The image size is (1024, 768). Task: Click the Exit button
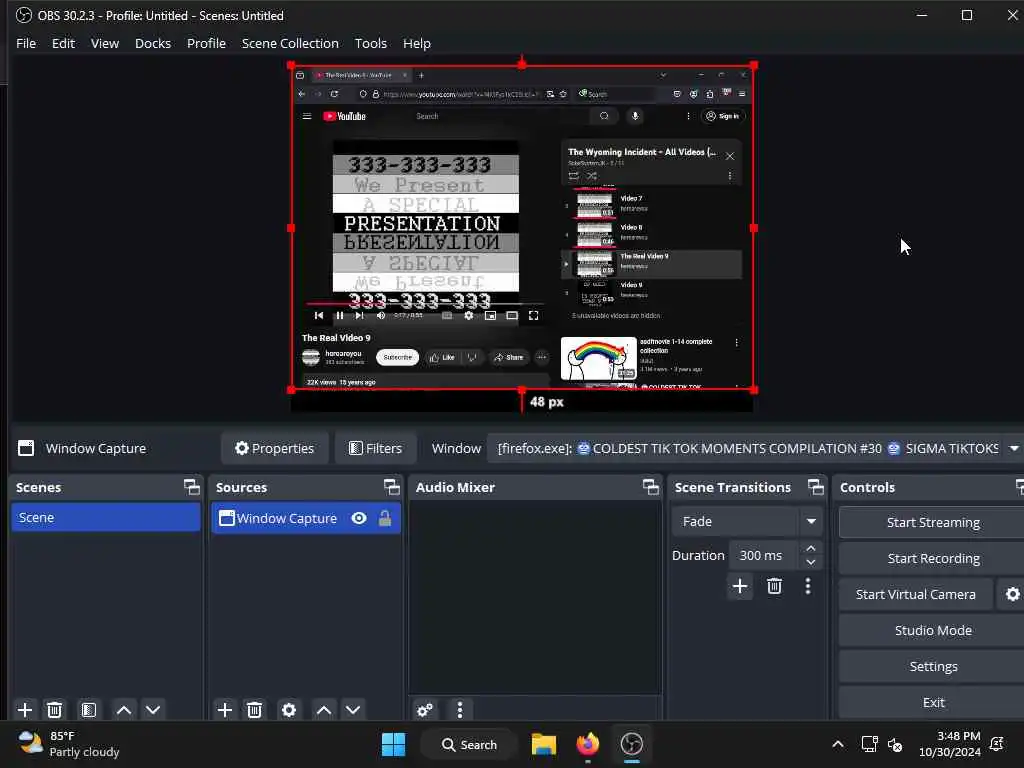click(933, 702)
